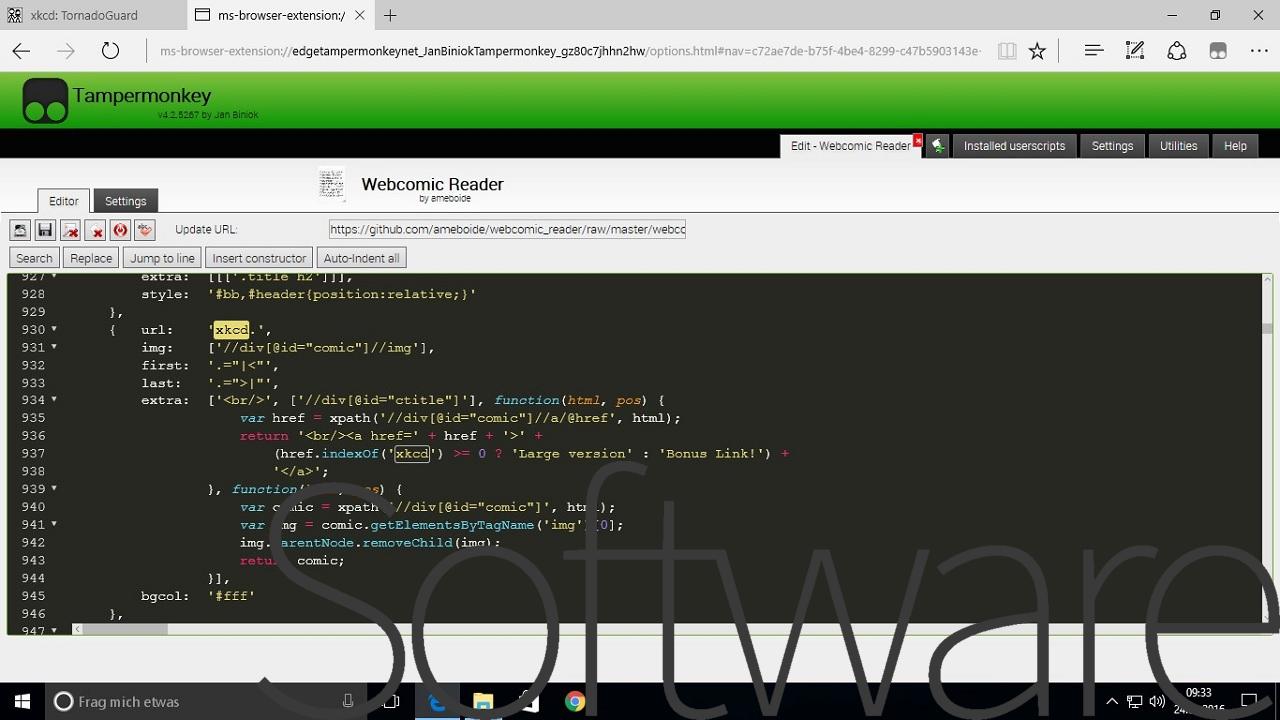This screenshot has width=1280, height=720.
Task: Click the Search button
Action: [x=34, y=258]
